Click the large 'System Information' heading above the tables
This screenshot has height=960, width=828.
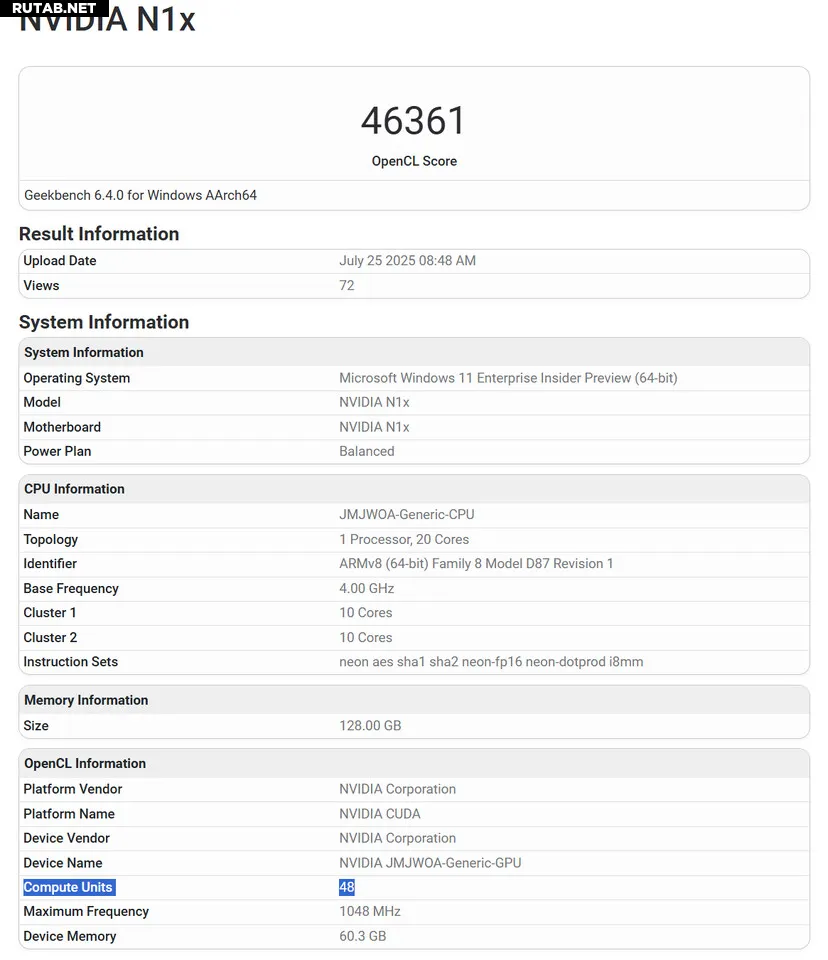104,322
